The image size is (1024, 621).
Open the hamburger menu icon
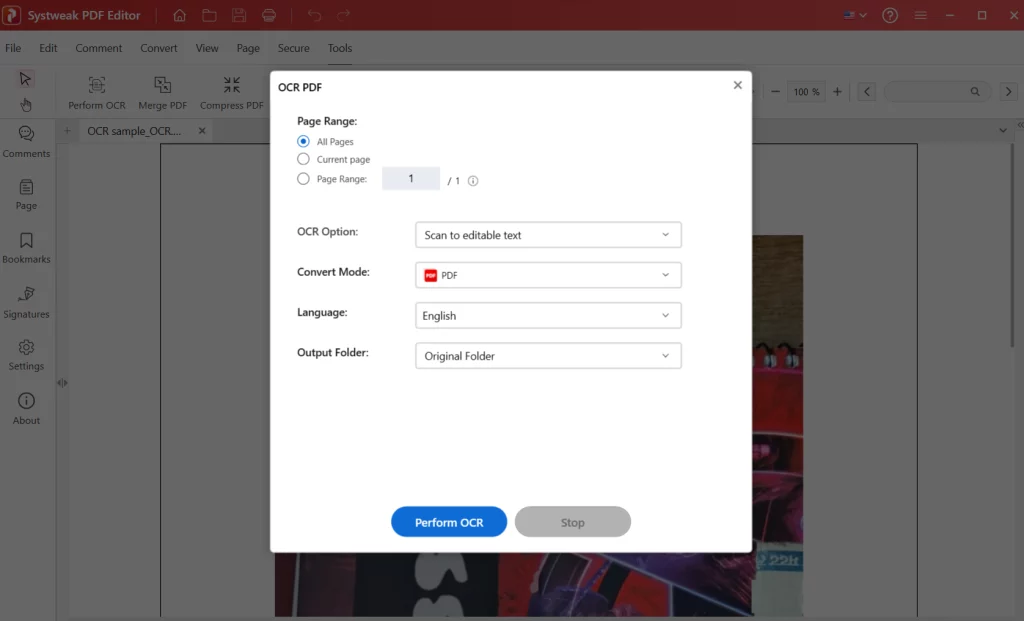[x=920, y=15]
